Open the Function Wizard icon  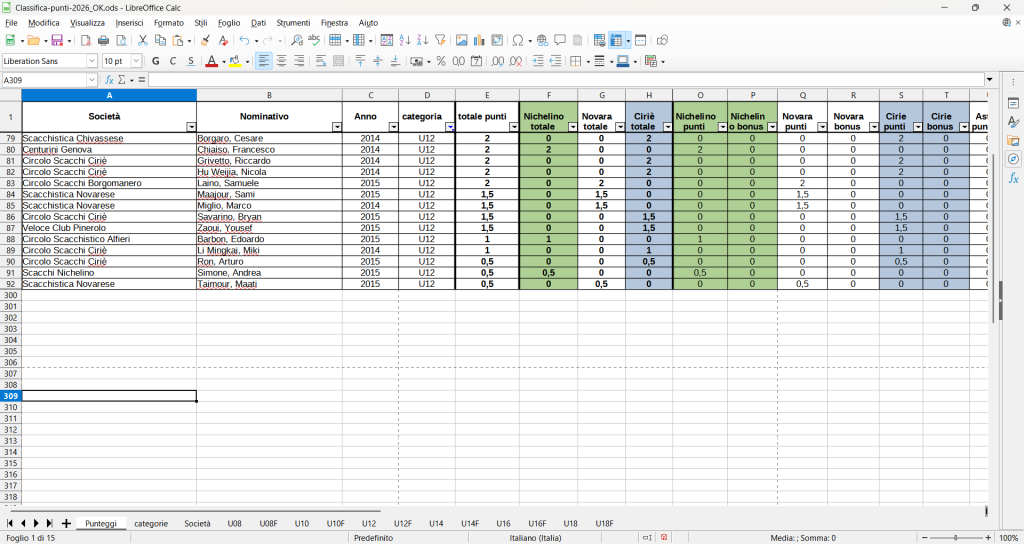tap(110, 80)
